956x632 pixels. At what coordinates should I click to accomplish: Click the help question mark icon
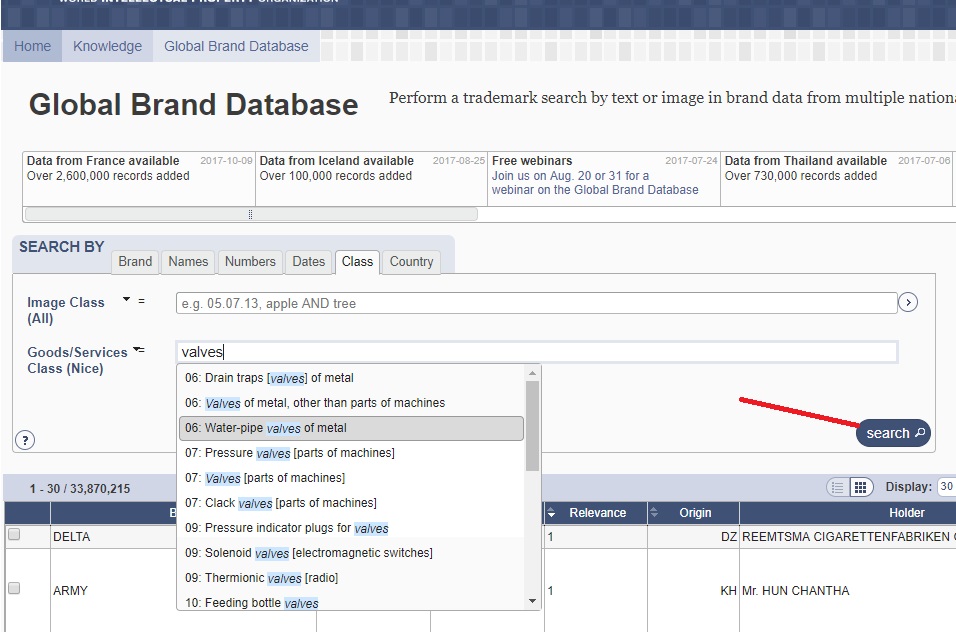pos(25,440)
